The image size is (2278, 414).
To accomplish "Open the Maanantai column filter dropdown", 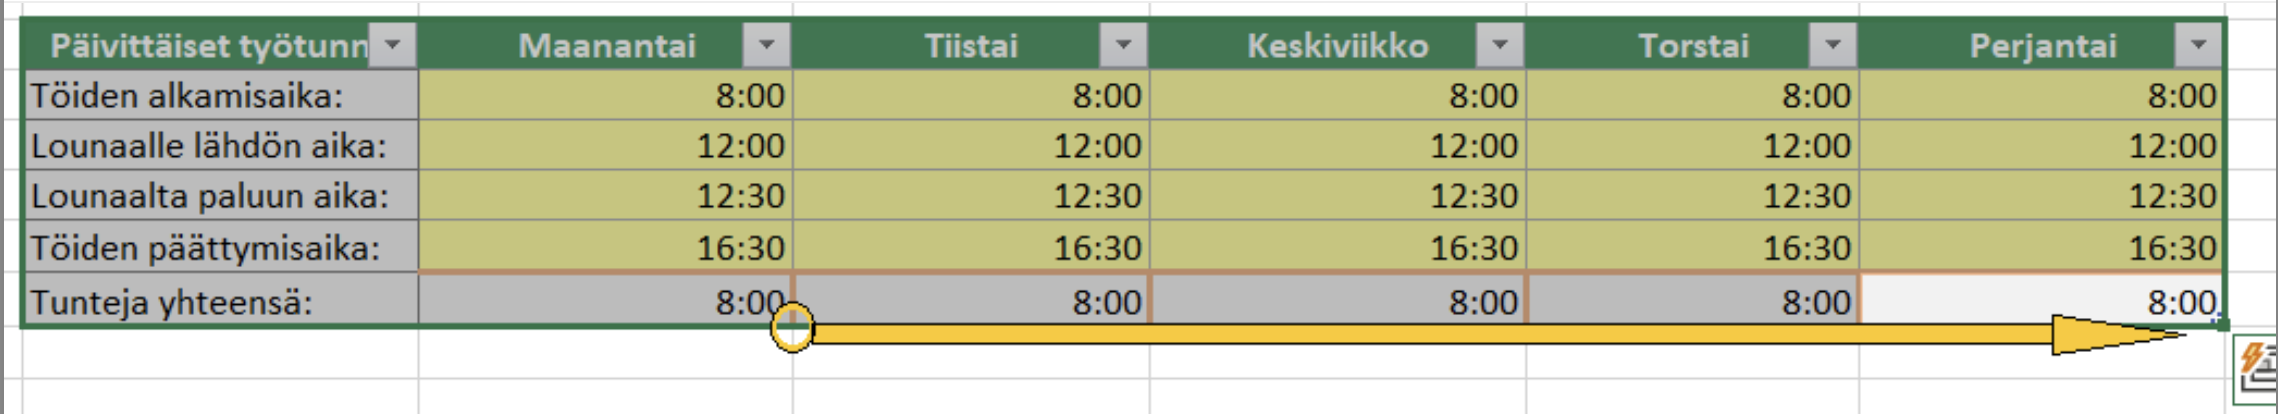I will (766, 45).
